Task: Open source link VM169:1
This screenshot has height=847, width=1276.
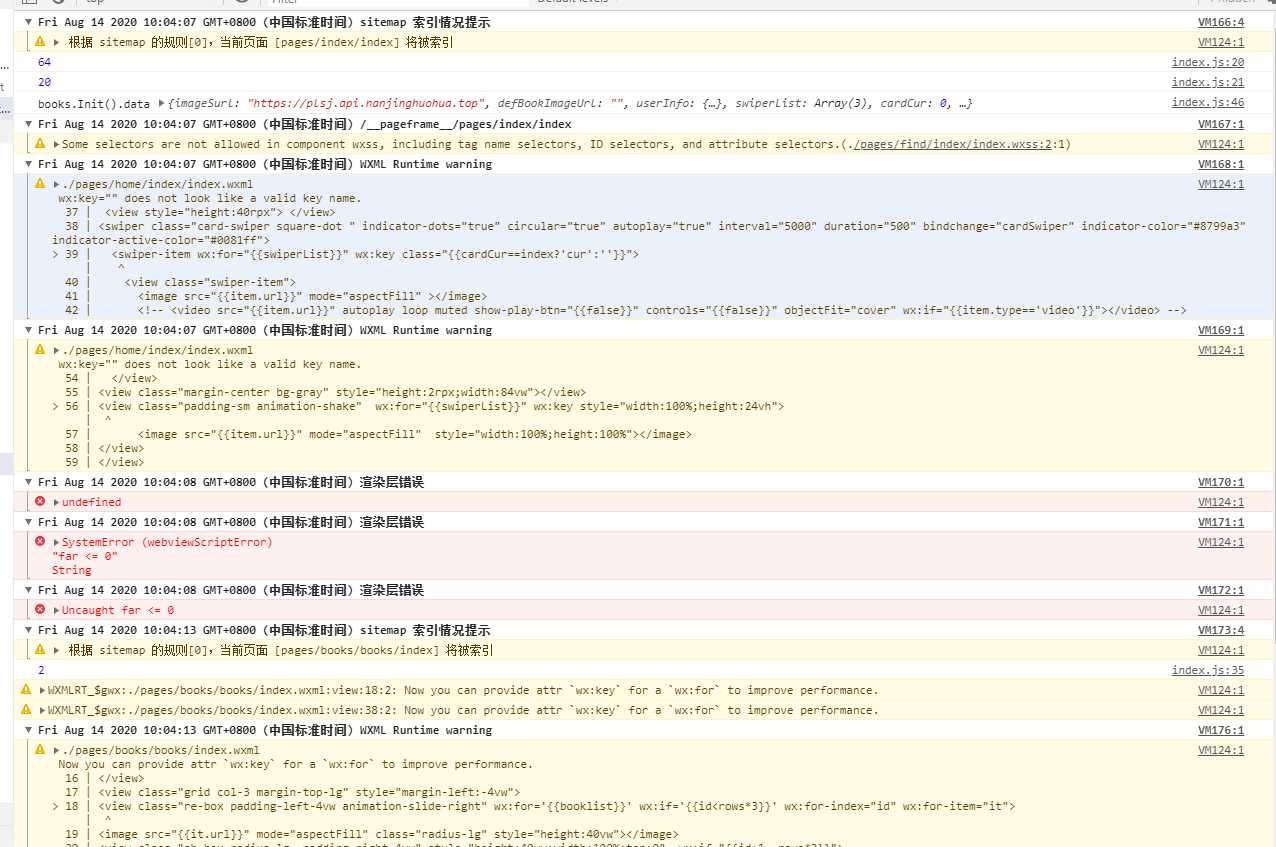Action: coord(1221,330)
